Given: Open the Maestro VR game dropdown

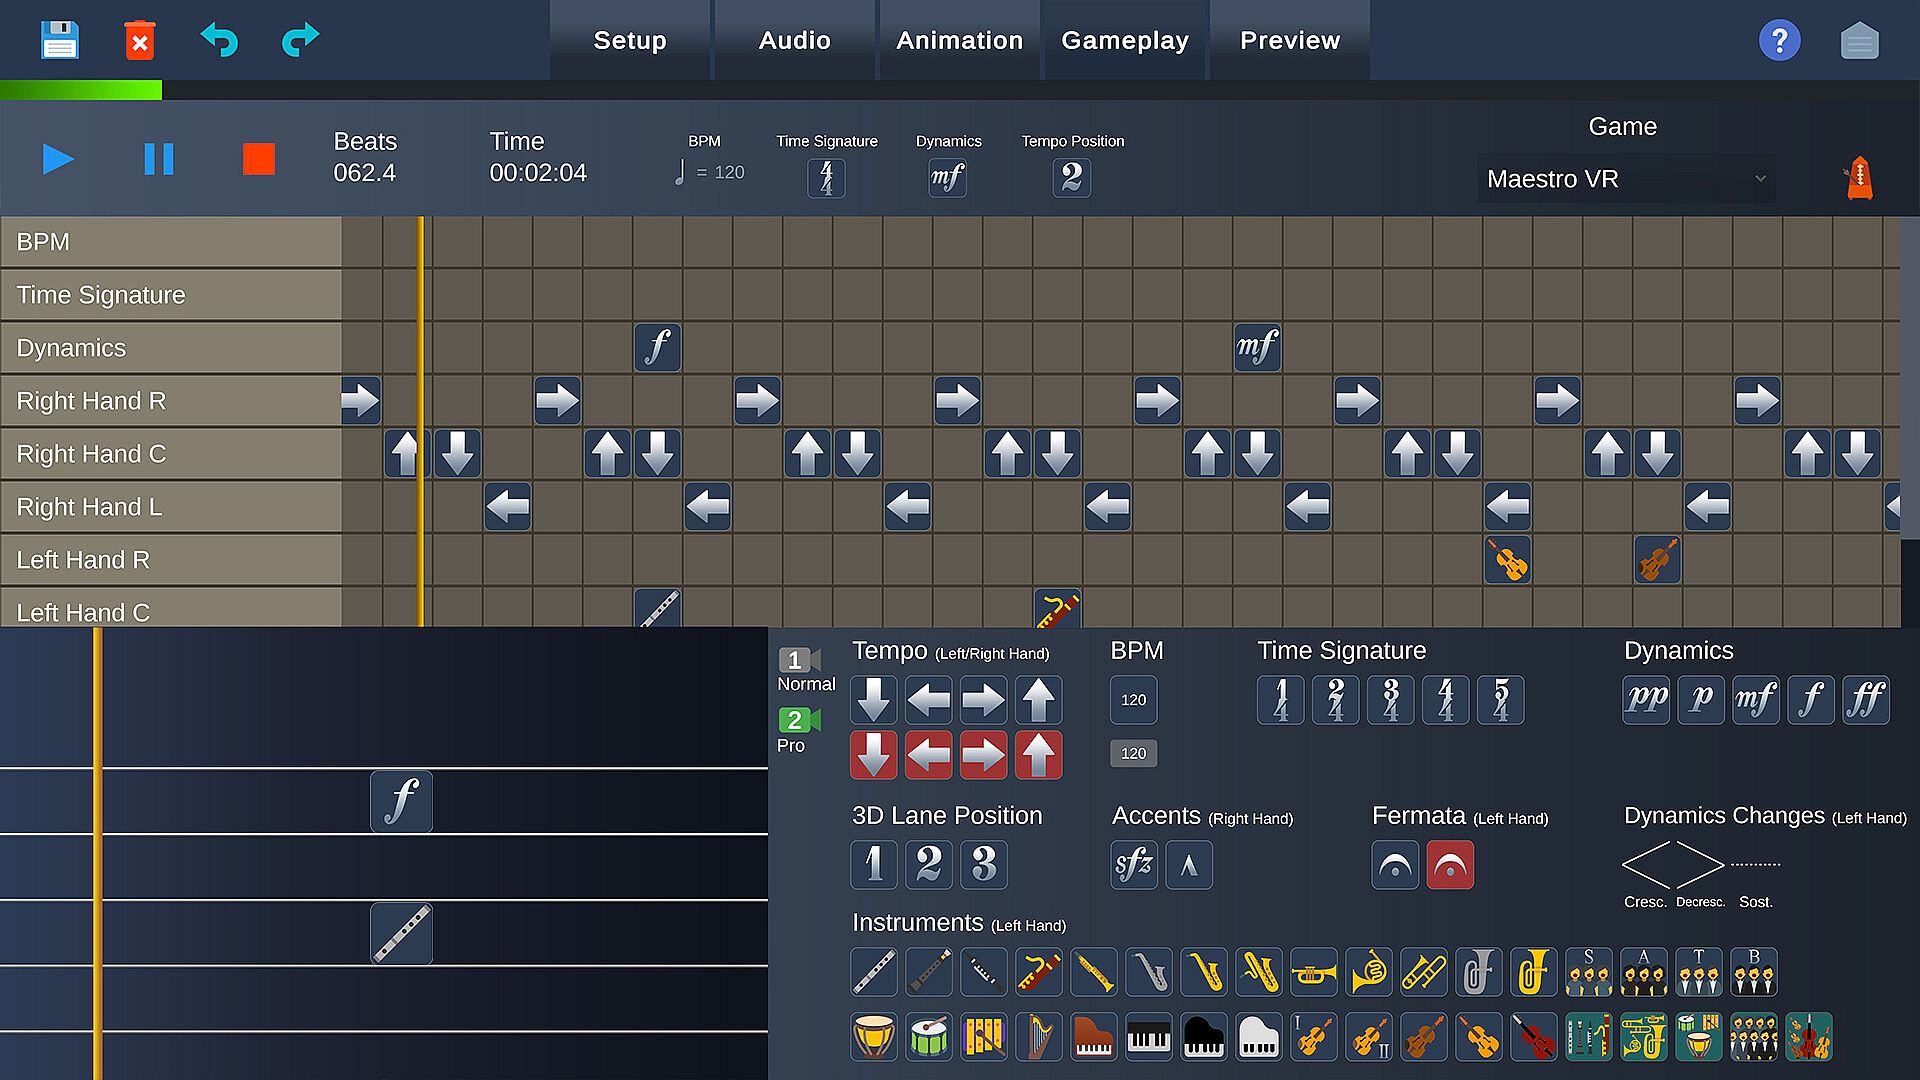Looking at the screenshot, I should tap(1626, 179).
